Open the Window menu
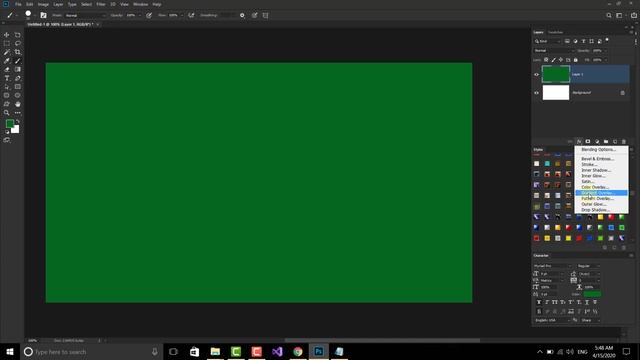This screenshot has height=360, width=640. [x=140, y=4]
